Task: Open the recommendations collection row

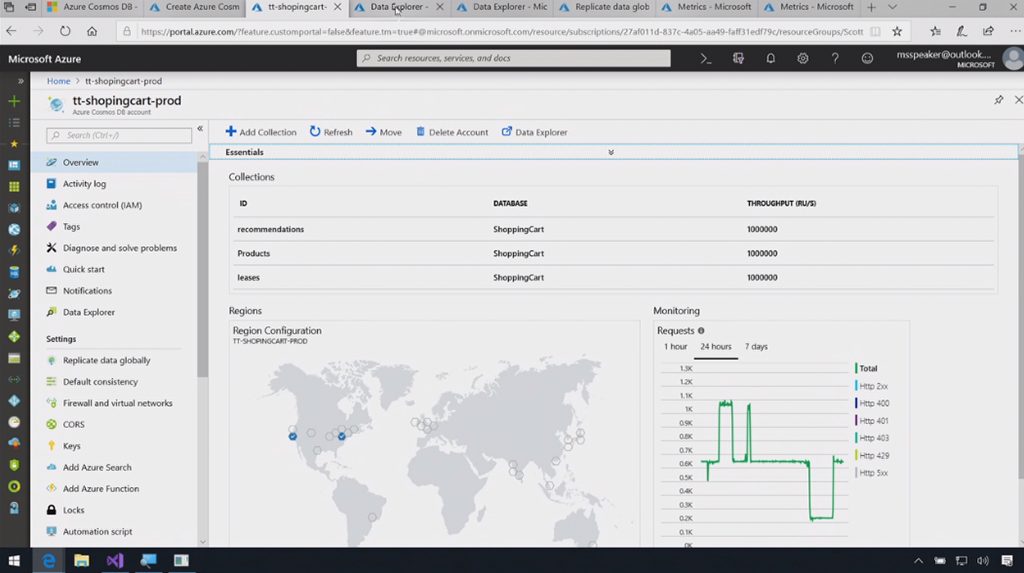Action: point(270,229)
